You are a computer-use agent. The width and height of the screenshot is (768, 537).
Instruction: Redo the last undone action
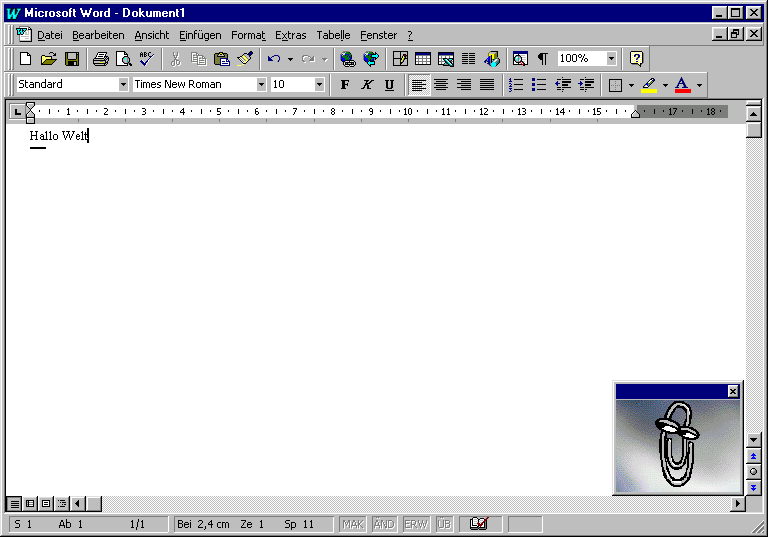coord(308,59)
